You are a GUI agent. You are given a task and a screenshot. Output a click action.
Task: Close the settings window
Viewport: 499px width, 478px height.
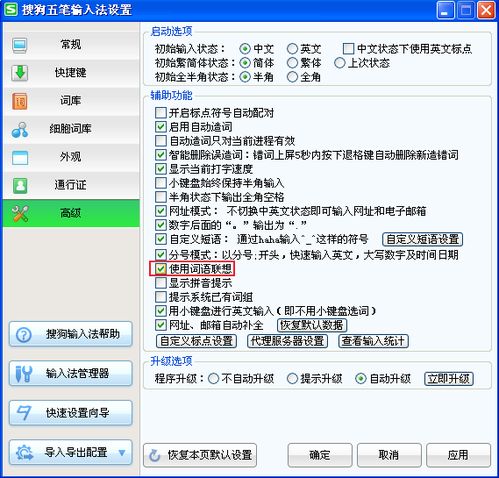tap(486, 10)
